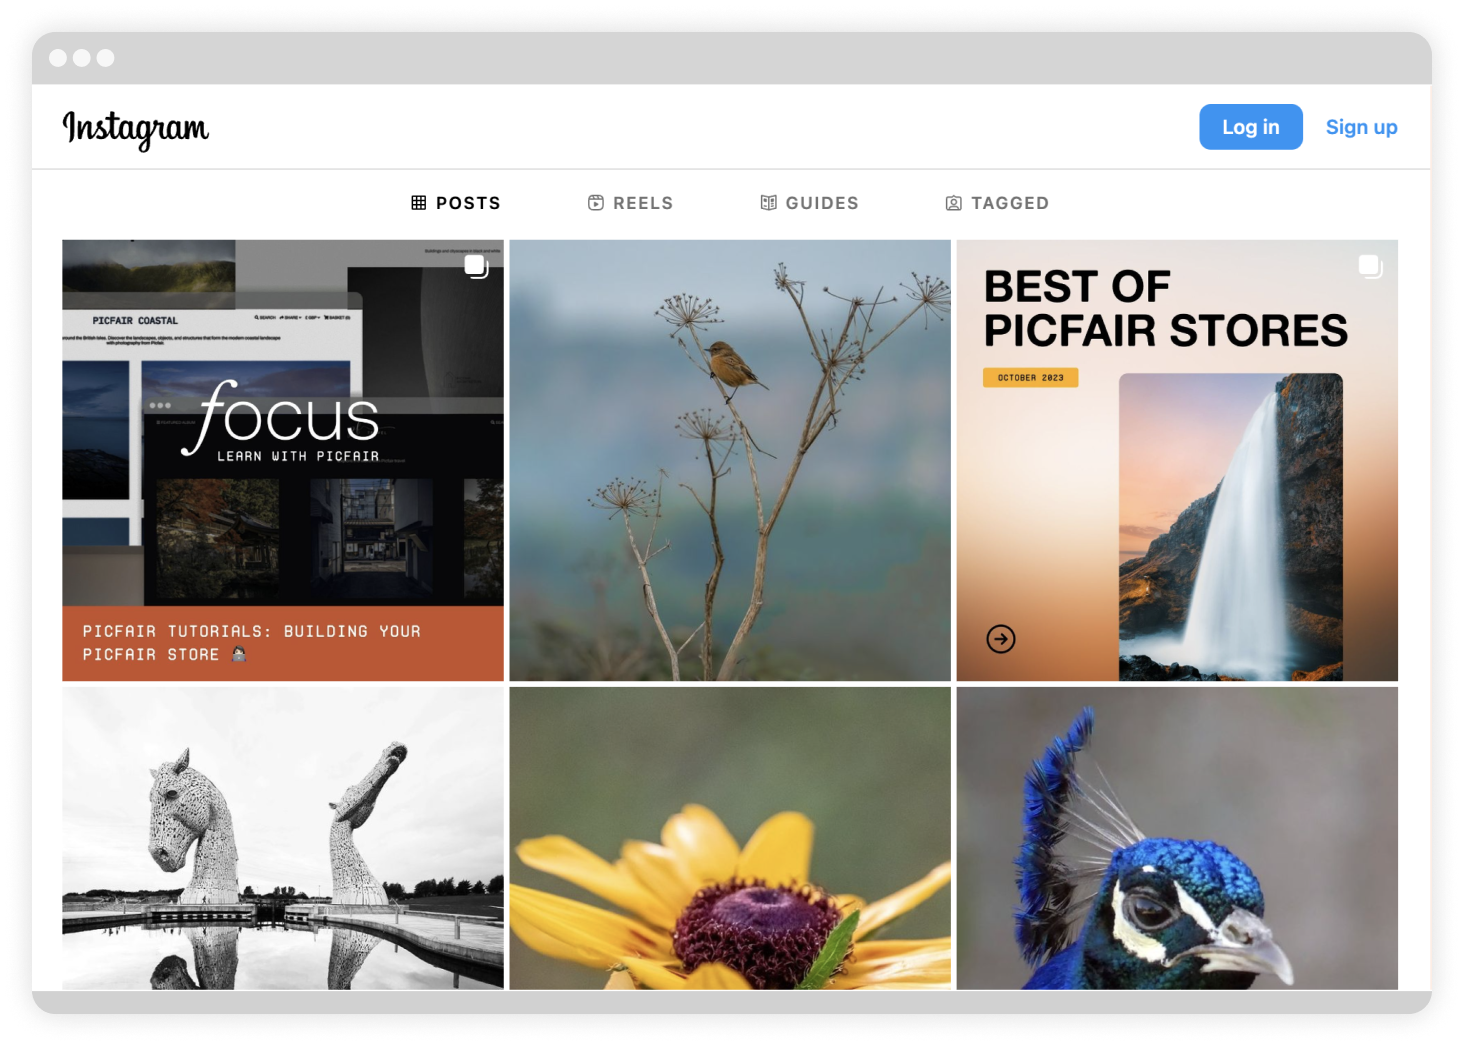Image resolution: width=1464 pixels, height=1046 pixels.
Task: Switch to the TAGGED tab
Action: pos(997,203)
